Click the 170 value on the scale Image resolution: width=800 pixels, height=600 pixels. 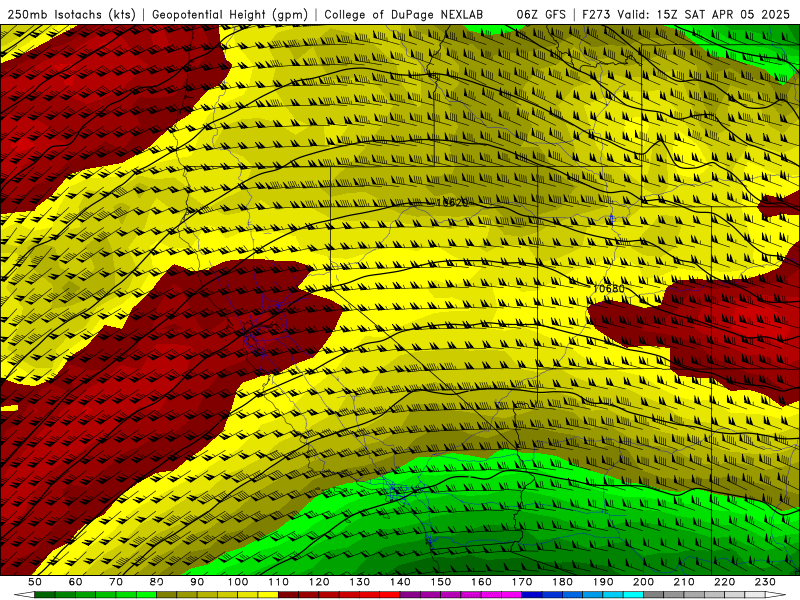coord(522,582)
